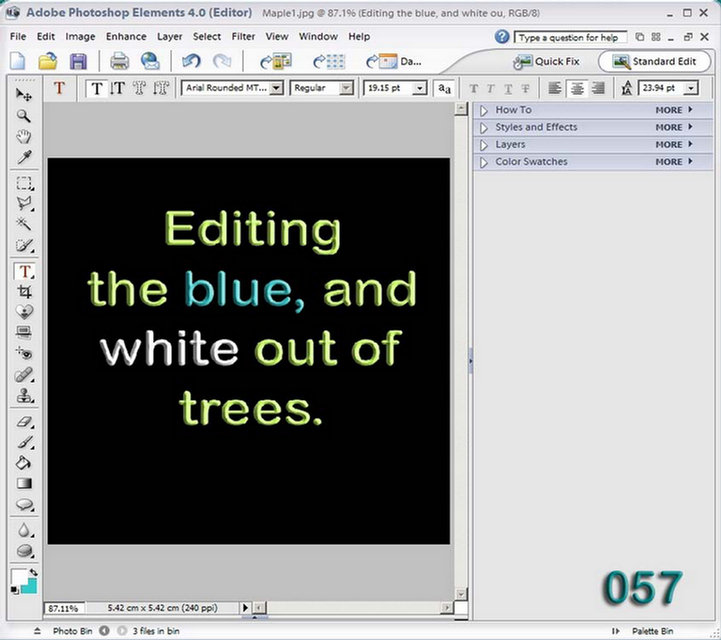This screenshot has width=721, height=640.
Task: Open the 19.15 pt font size dropdown
Action: click(x=419, y=88)
